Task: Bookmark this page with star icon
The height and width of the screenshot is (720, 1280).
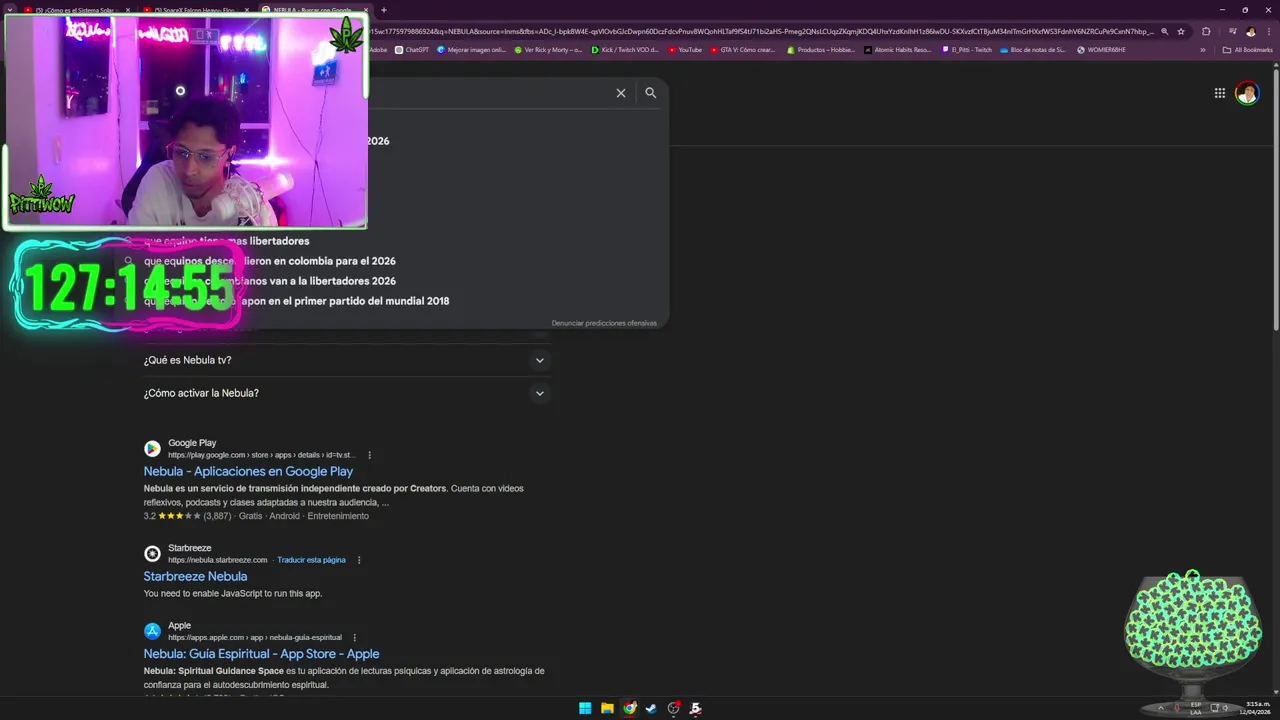Action: click(1181, 31)
